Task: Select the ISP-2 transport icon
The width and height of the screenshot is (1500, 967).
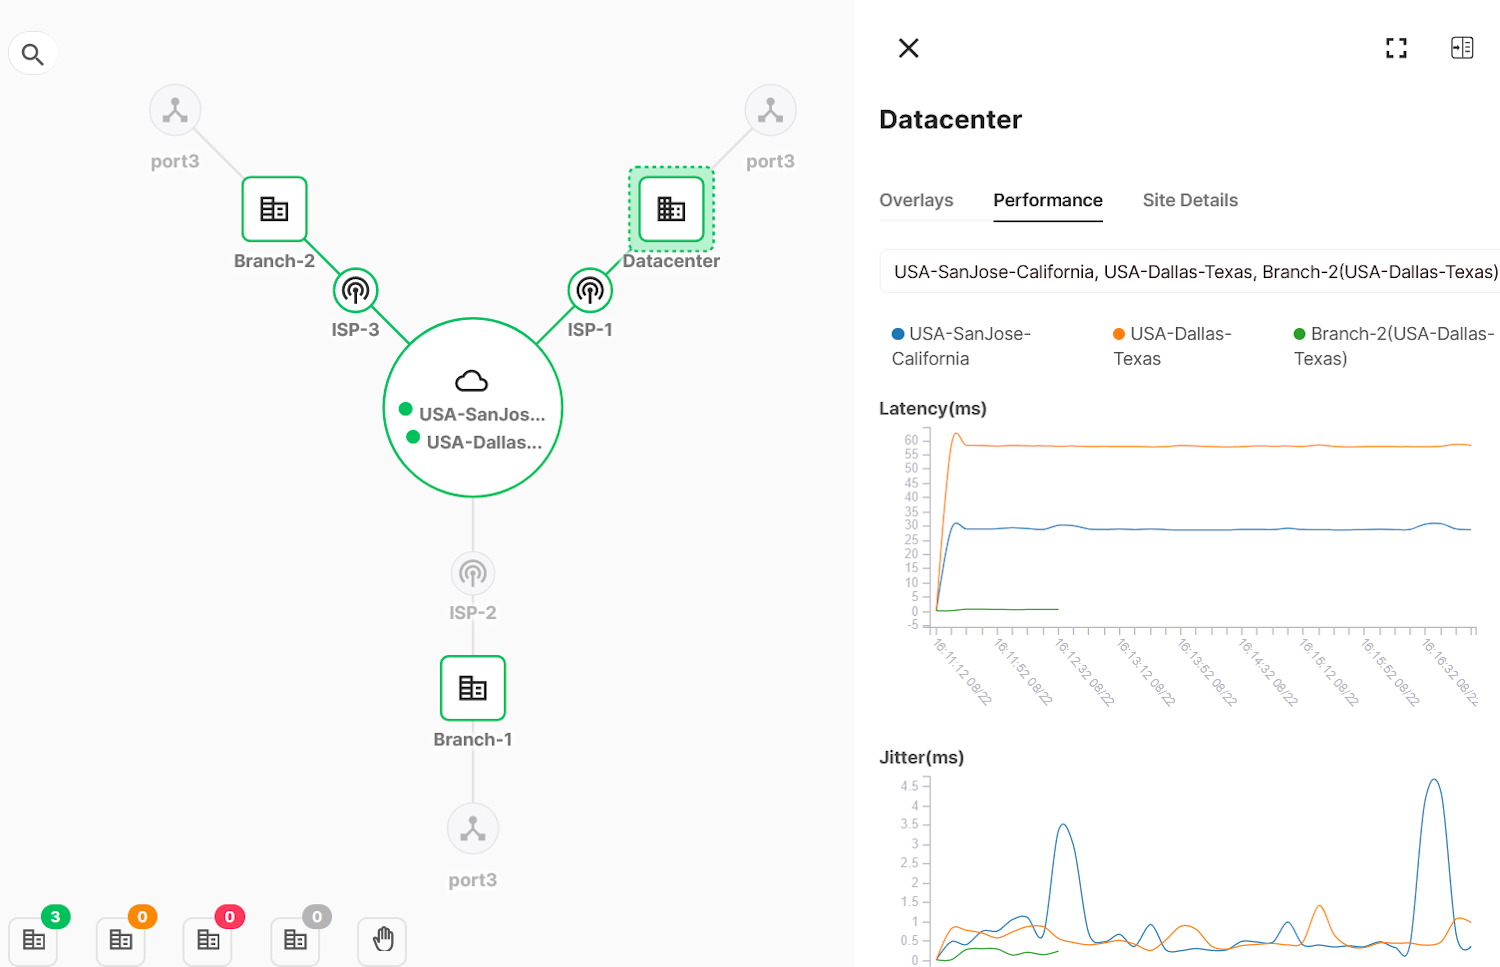Action: (472, 572)
